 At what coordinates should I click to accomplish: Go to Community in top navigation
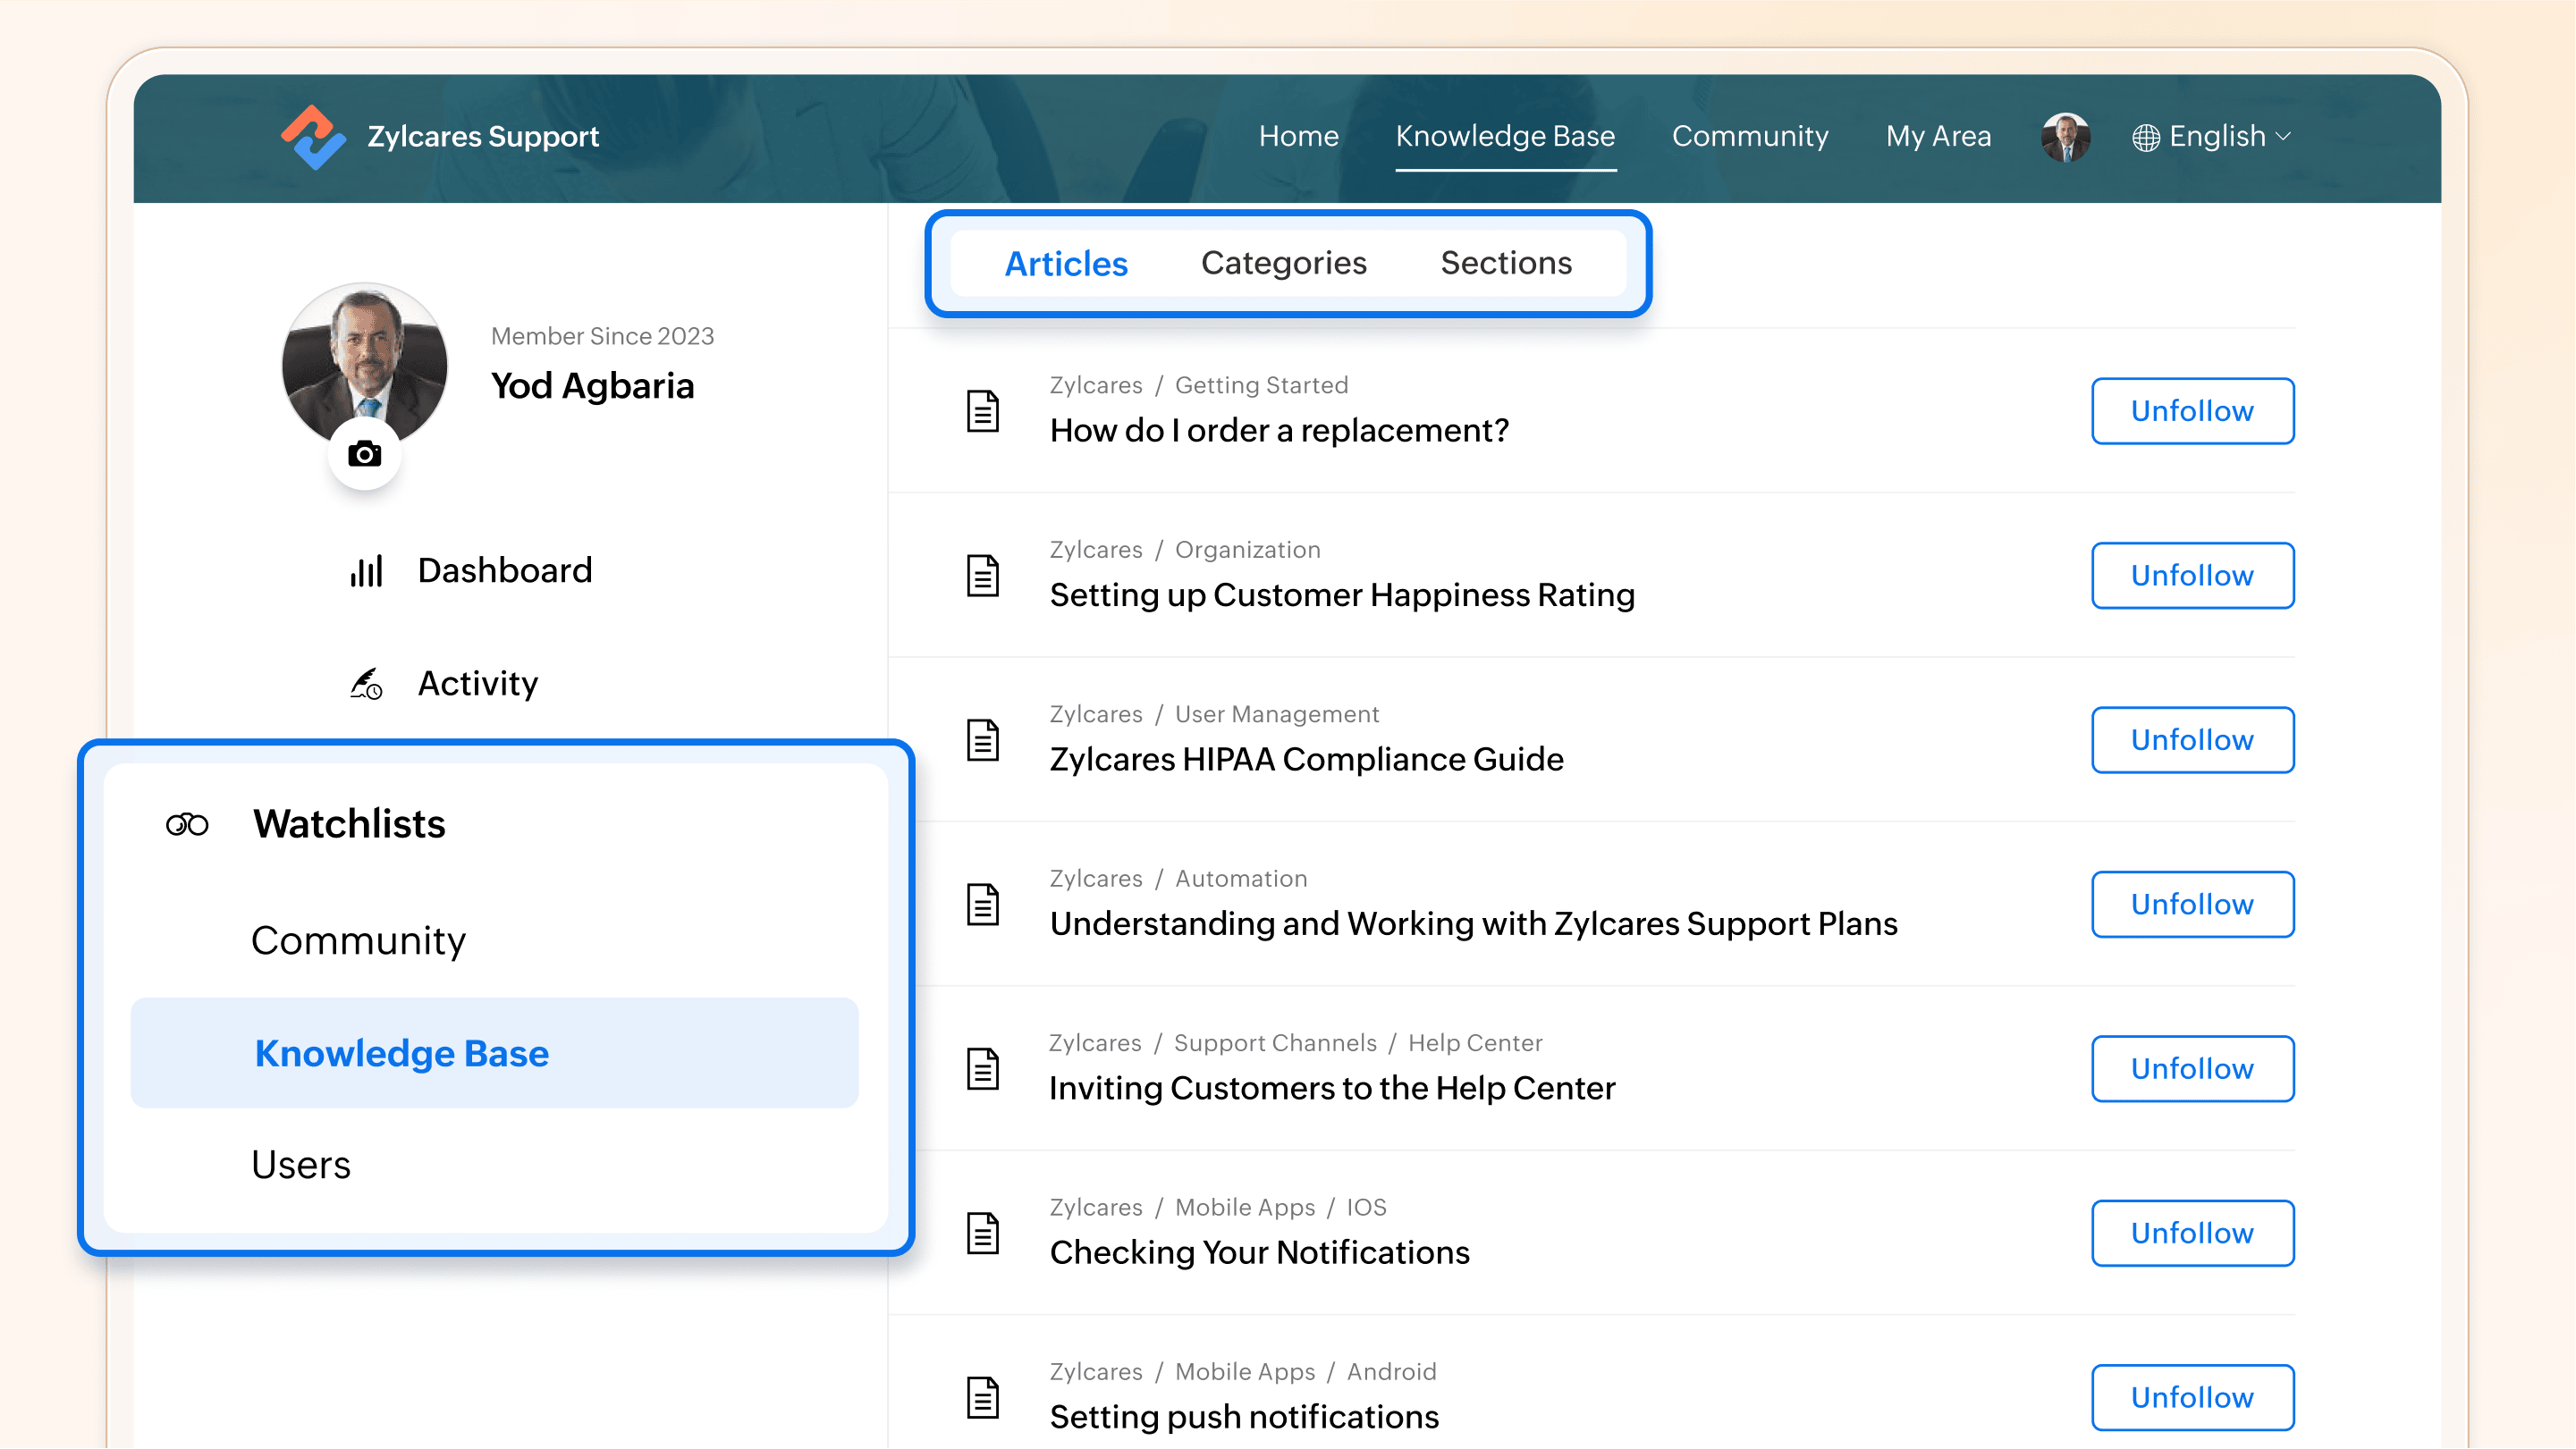pyautogui.click(x=1750, y=137)
